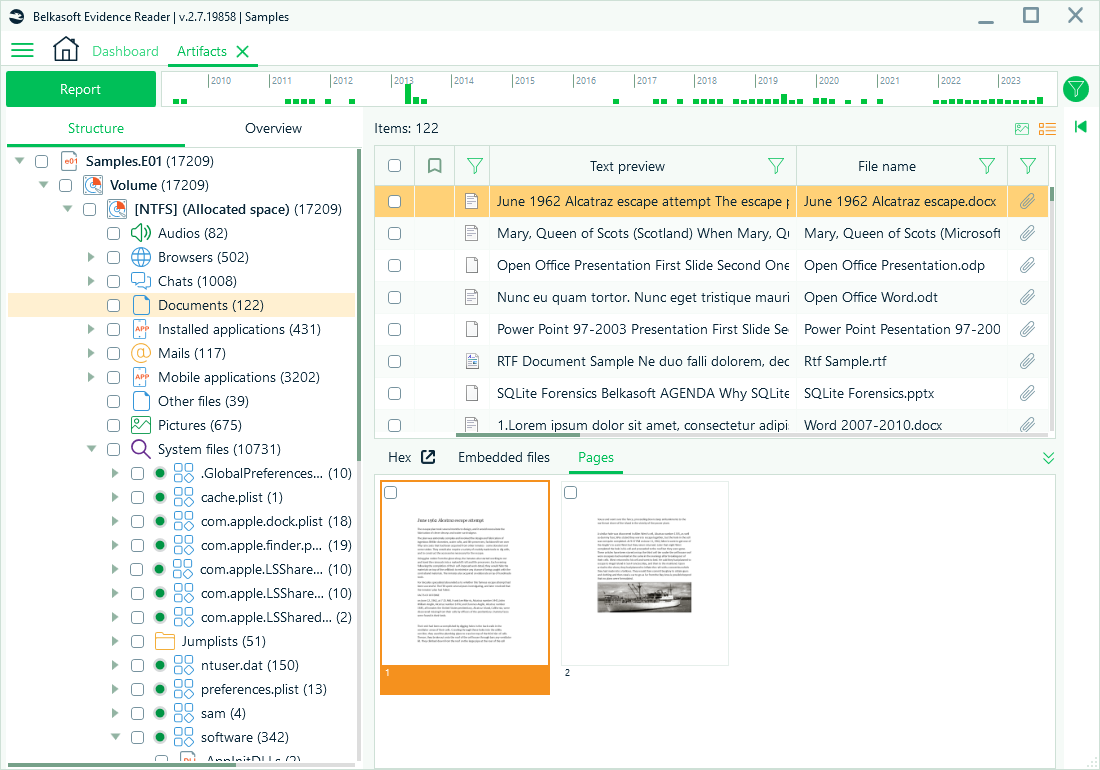Click Installed applications APP icon
The width and height of the screenshot is (1100, 770).
point(141,329)
